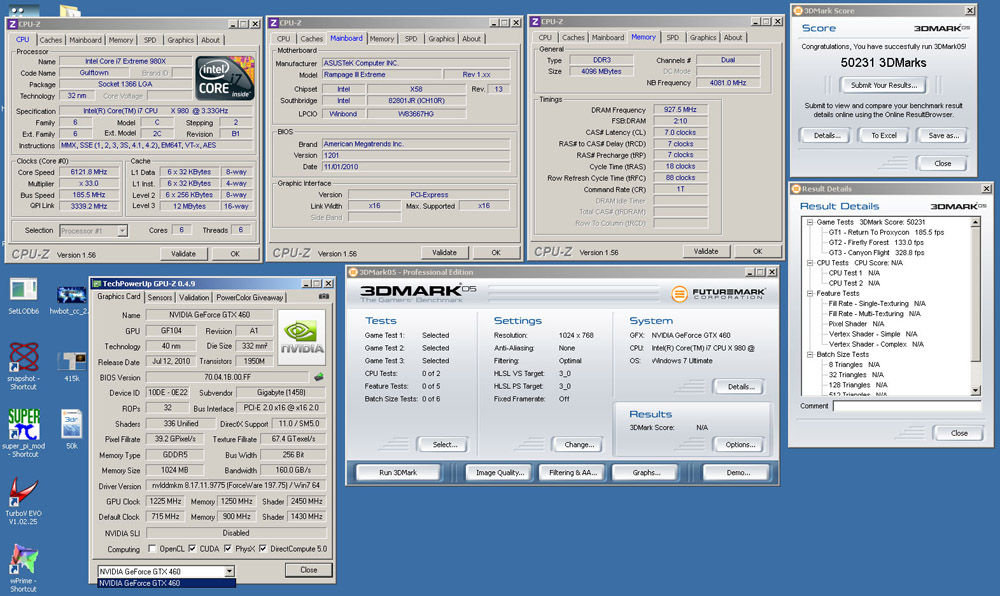Toggle the PhysX checkbox in GPU-Z
The width and height of the screenshot is (1000, 596).
point(228,549)
